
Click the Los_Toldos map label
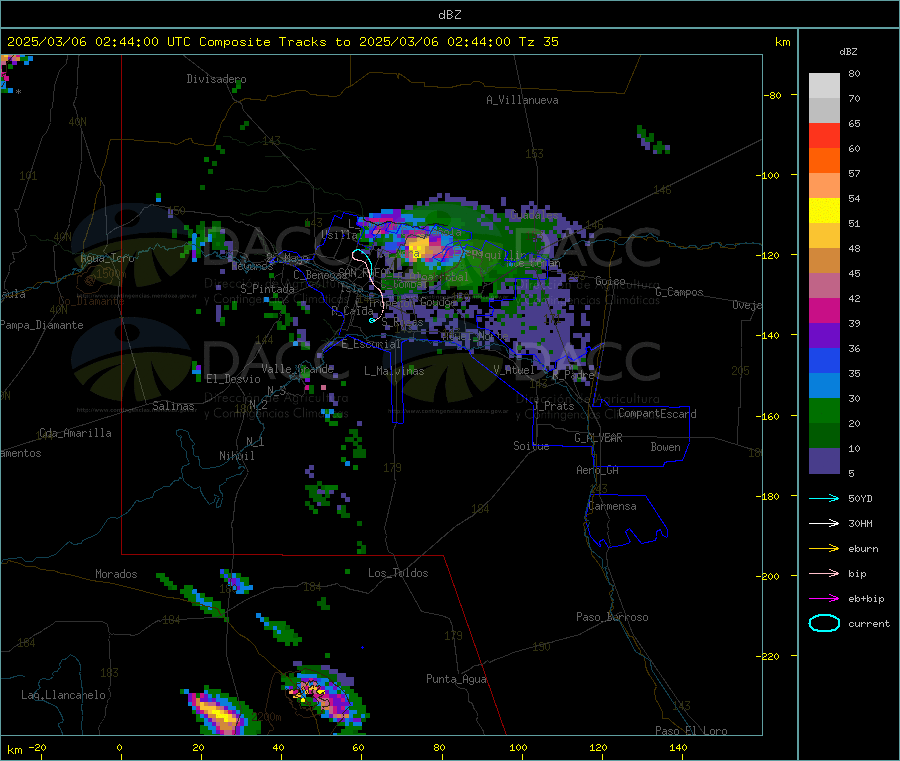click(x=398, y=573)
